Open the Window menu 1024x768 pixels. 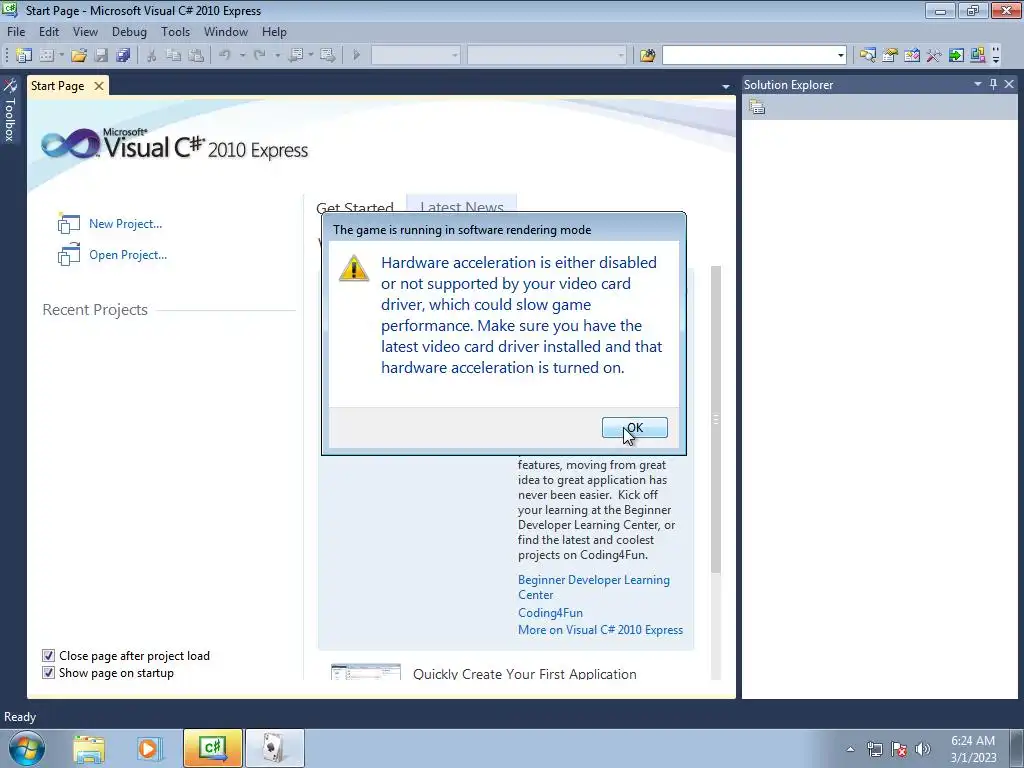226,31
